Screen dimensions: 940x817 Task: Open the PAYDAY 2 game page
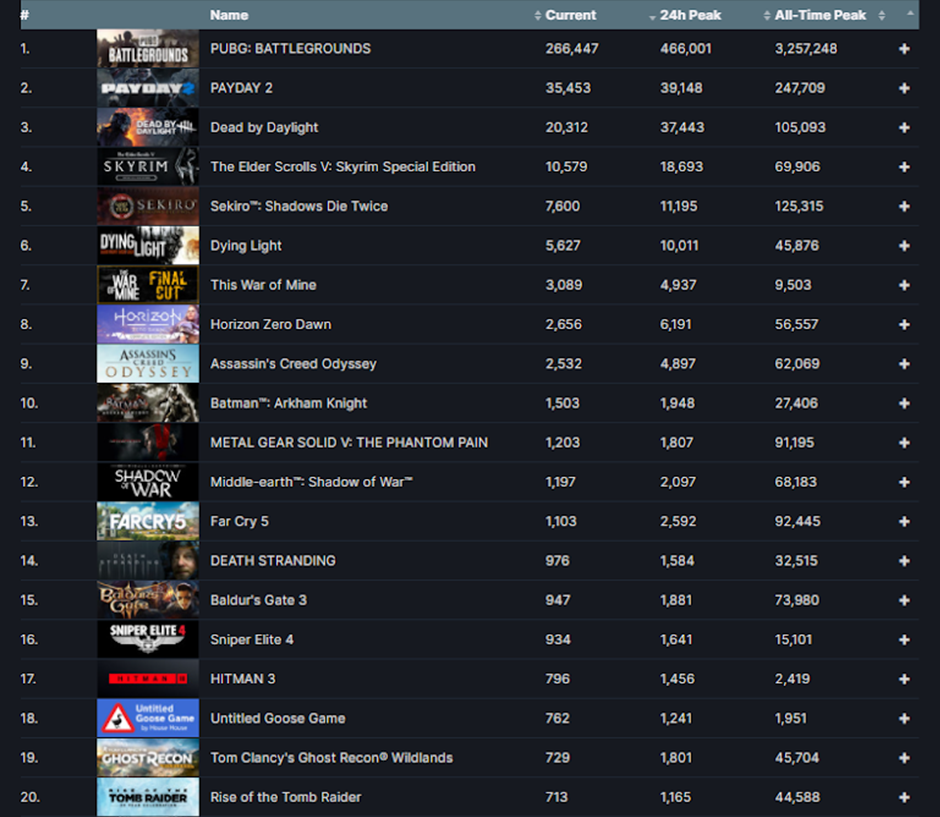241,88
